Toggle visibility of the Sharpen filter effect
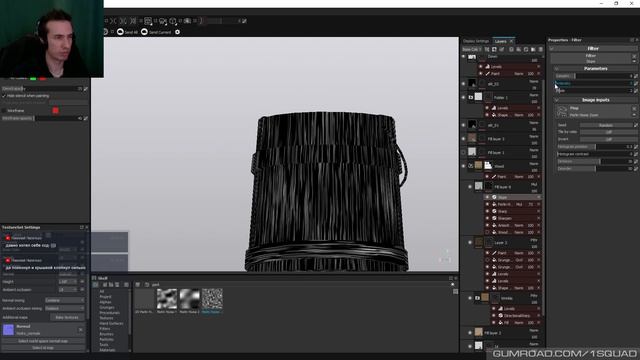Image resolution: width=640 pixels, height=360 pixels. [x=487, y=218]
